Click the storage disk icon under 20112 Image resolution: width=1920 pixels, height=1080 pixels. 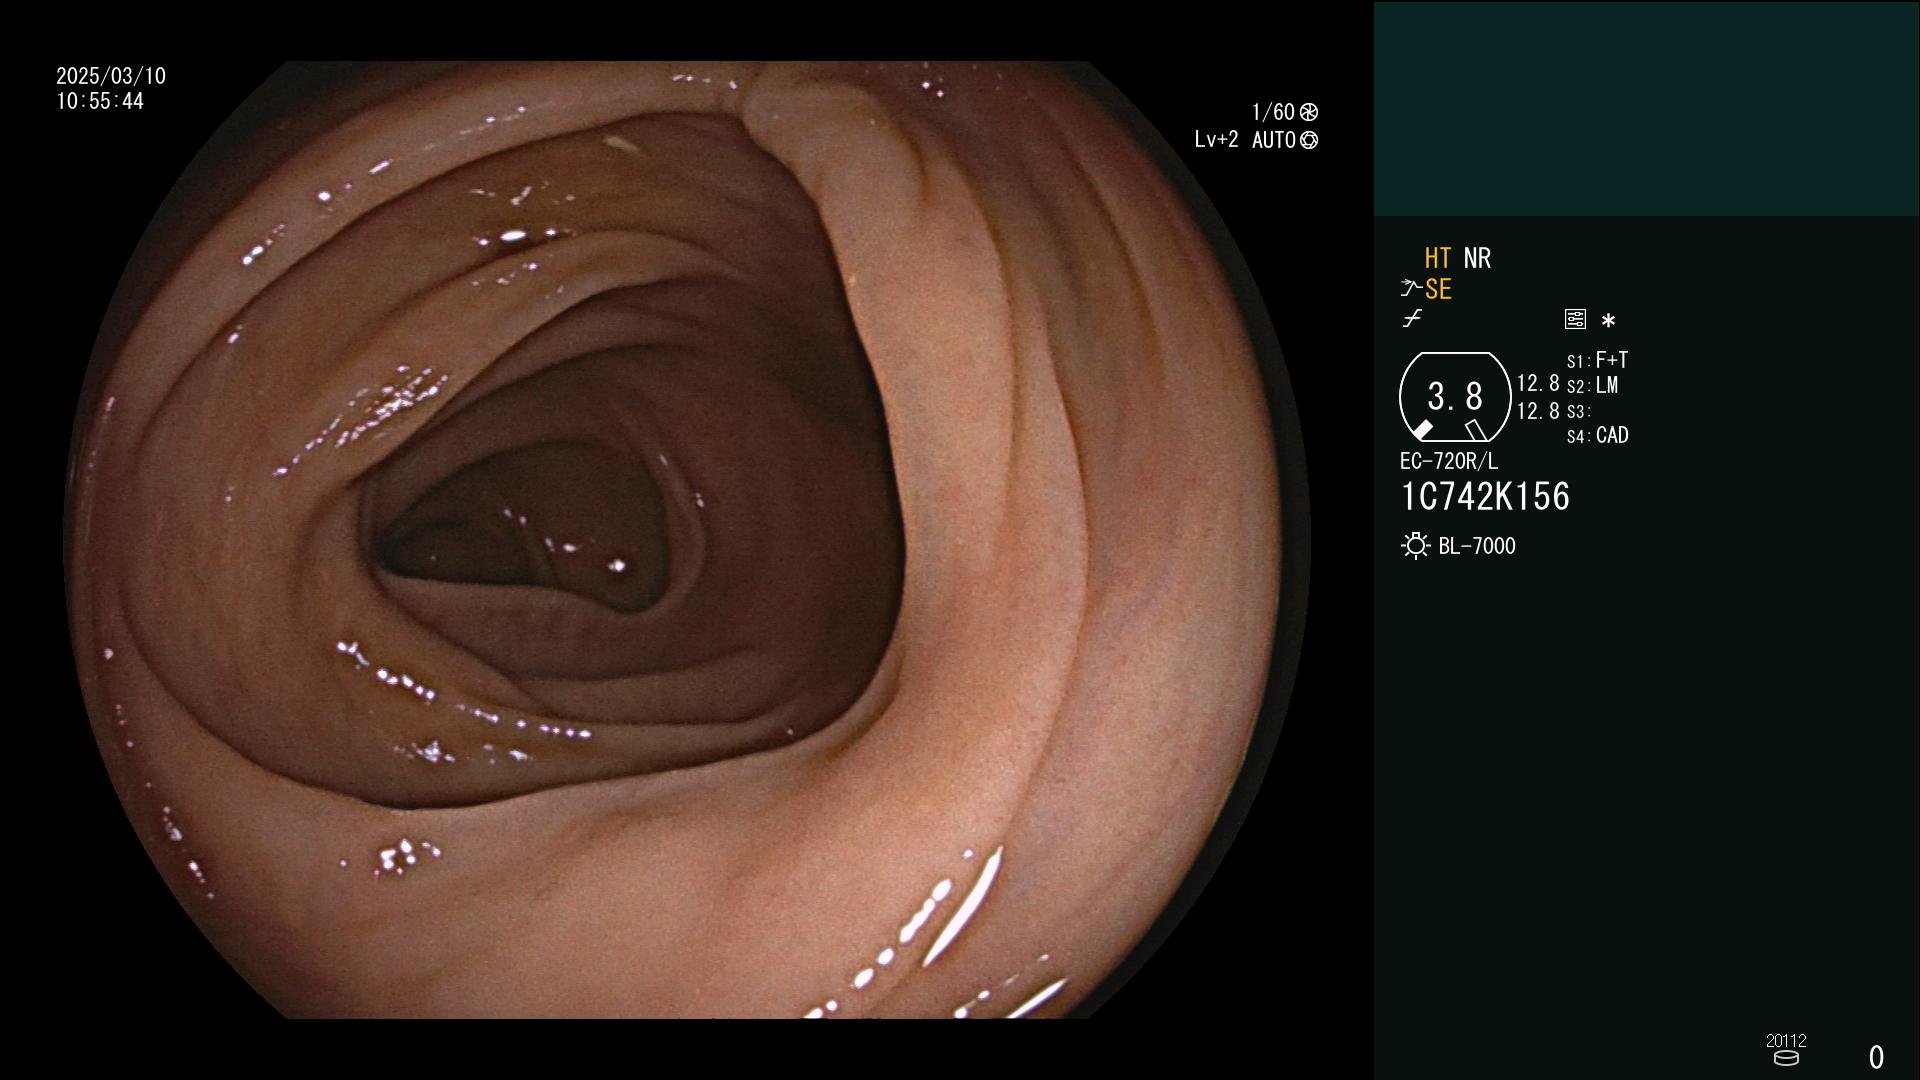(1786, 1058)
